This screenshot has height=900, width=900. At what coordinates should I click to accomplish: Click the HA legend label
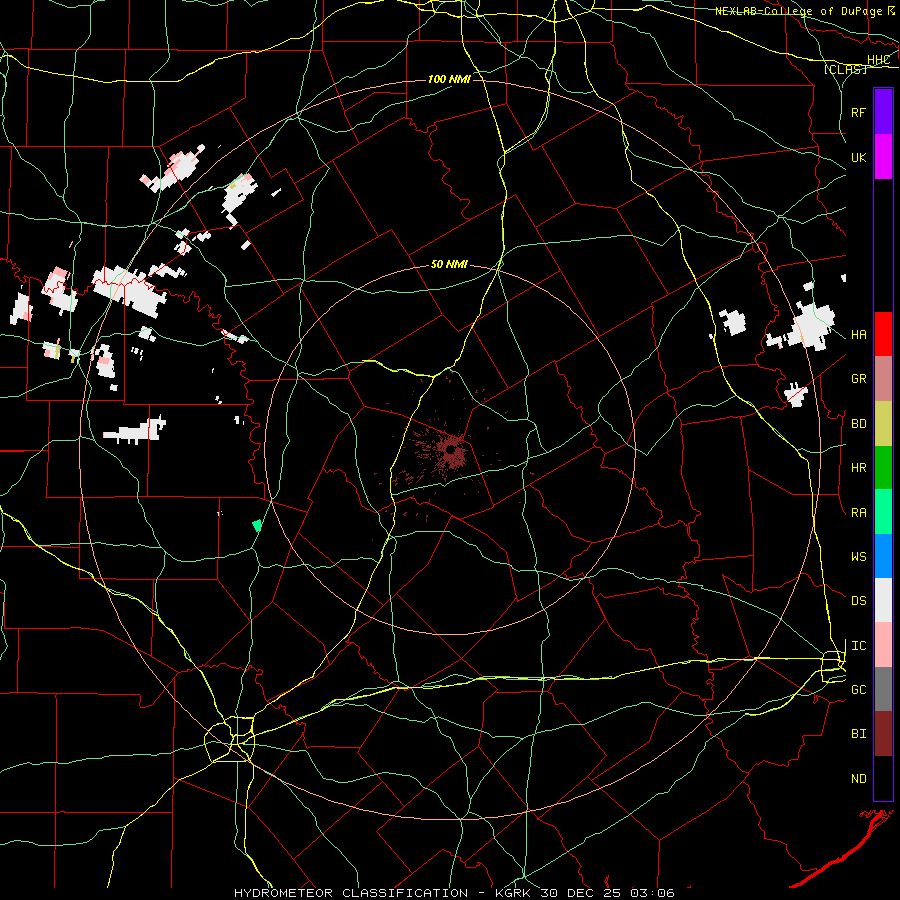858,335
